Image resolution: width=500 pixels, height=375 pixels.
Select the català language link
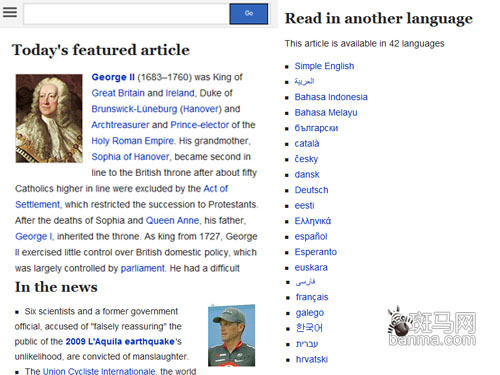pos(307,144)
